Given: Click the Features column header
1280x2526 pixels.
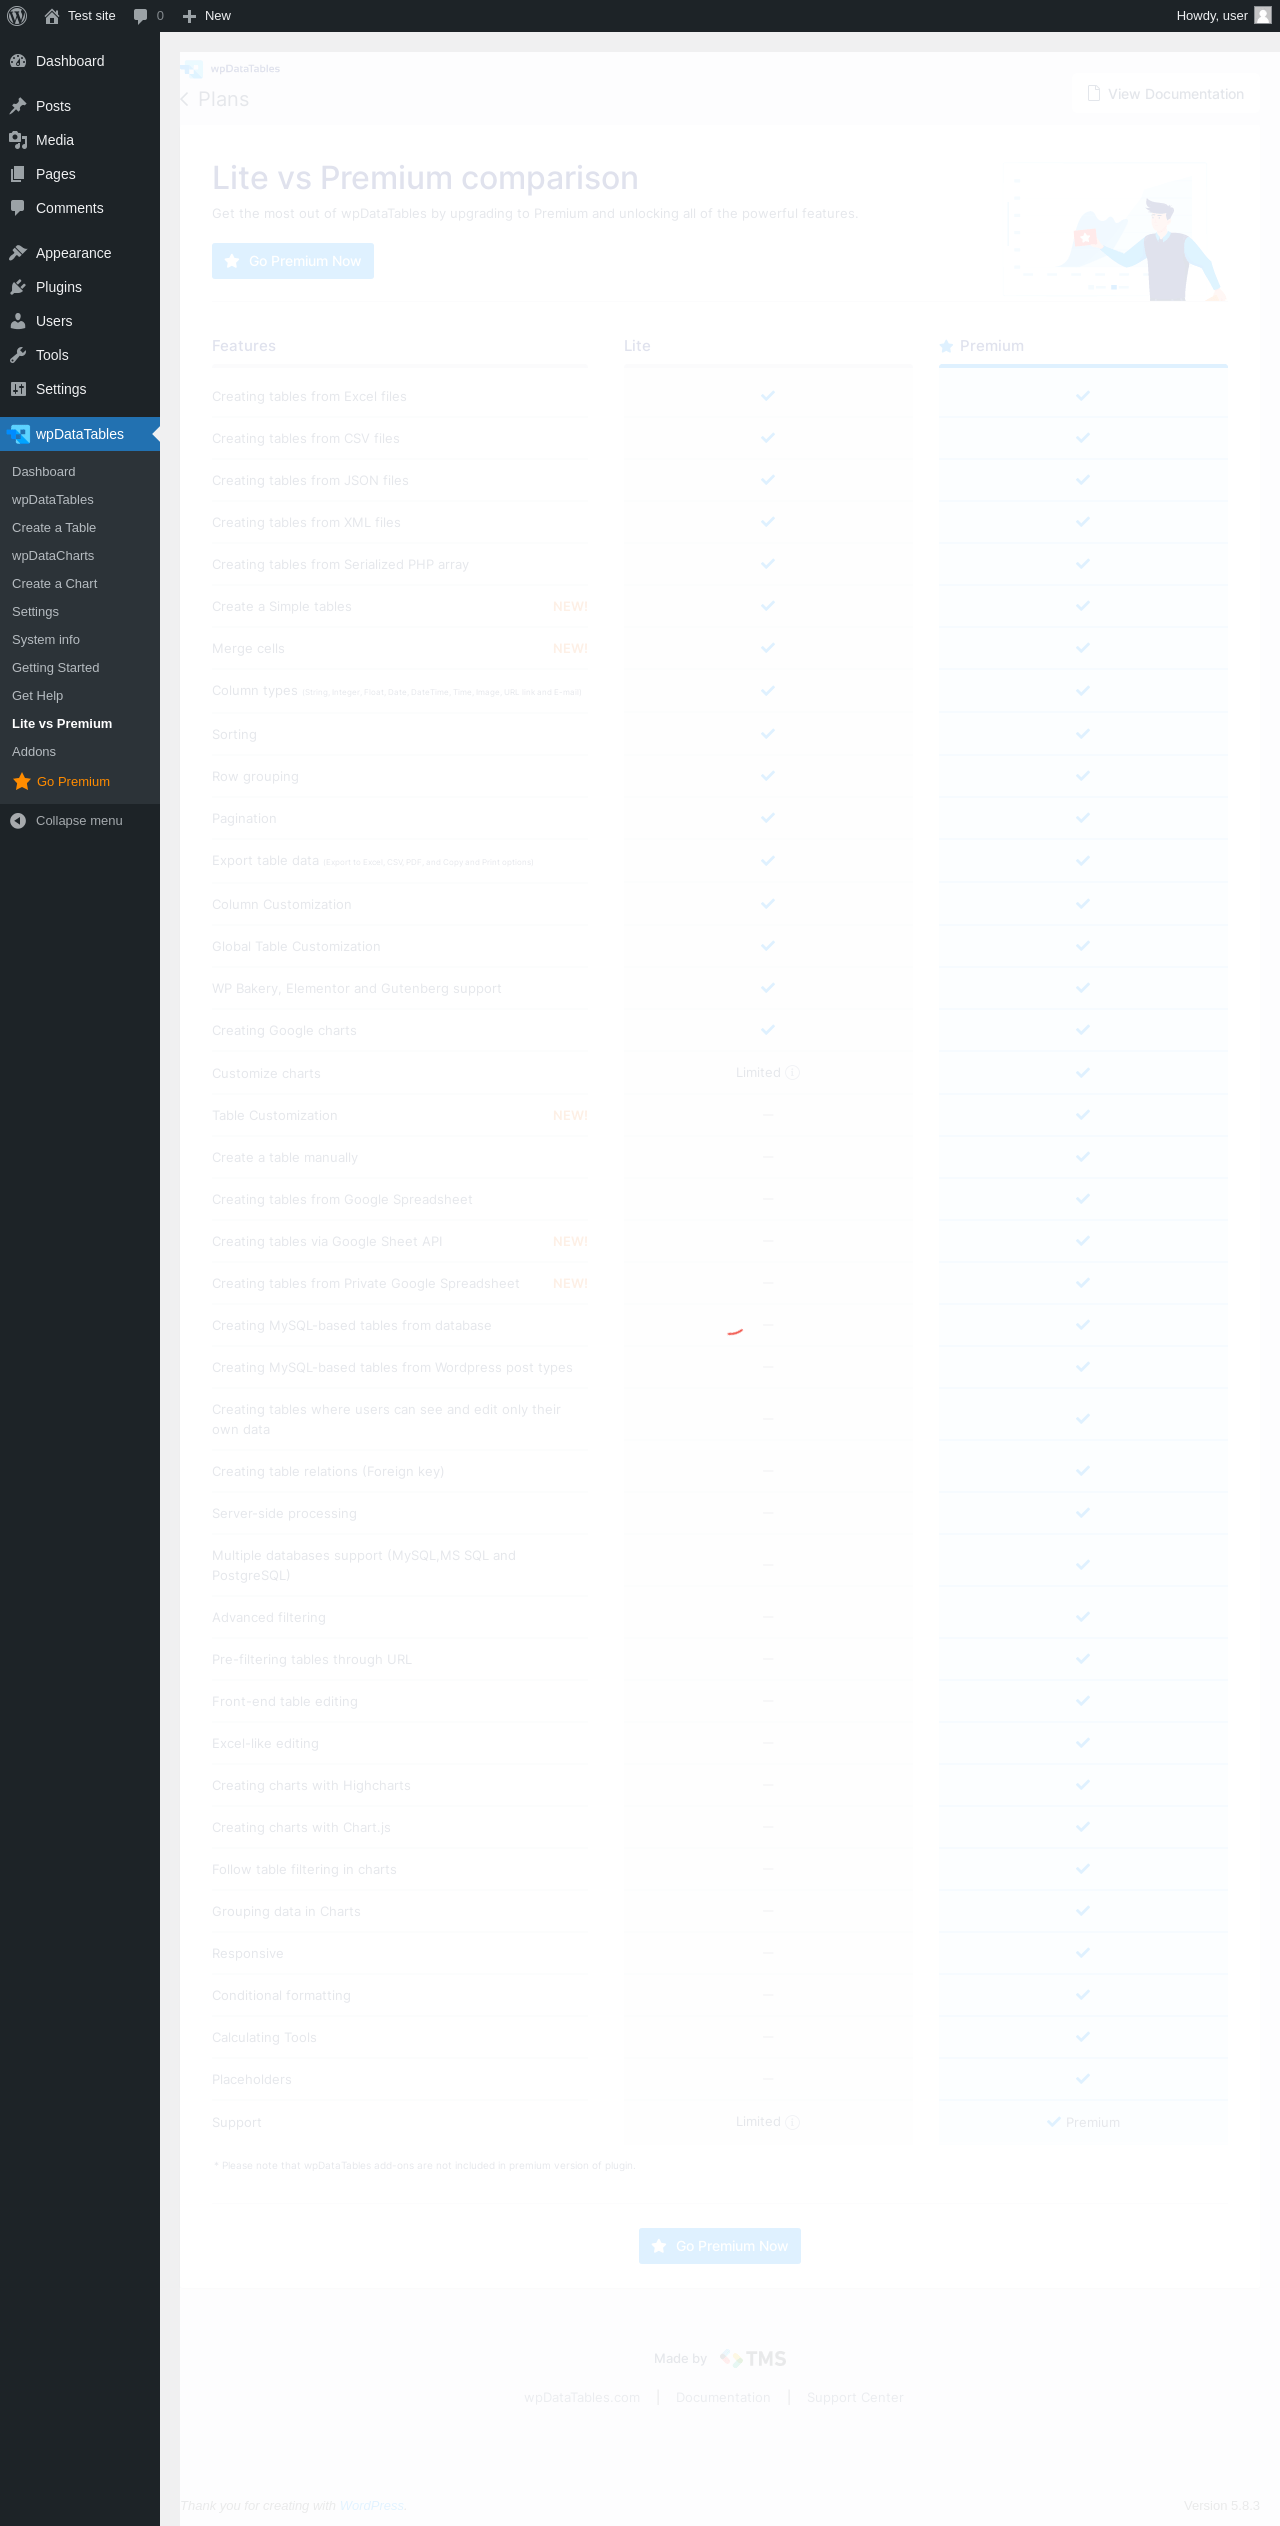Looking at the screenshot, I should pos(244,346).
